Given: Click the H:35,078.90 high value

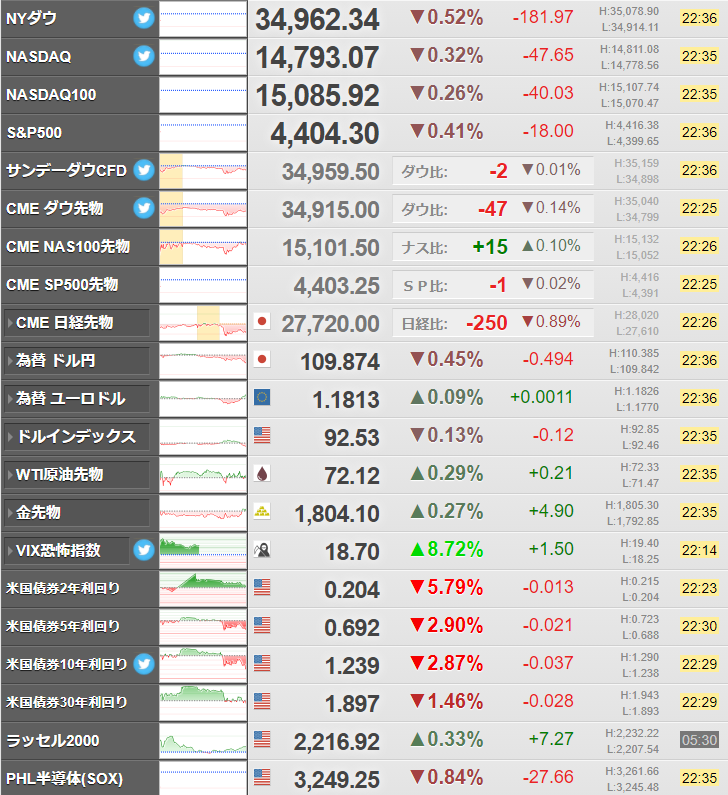Looking at the screenshot, I should [629, 11].
